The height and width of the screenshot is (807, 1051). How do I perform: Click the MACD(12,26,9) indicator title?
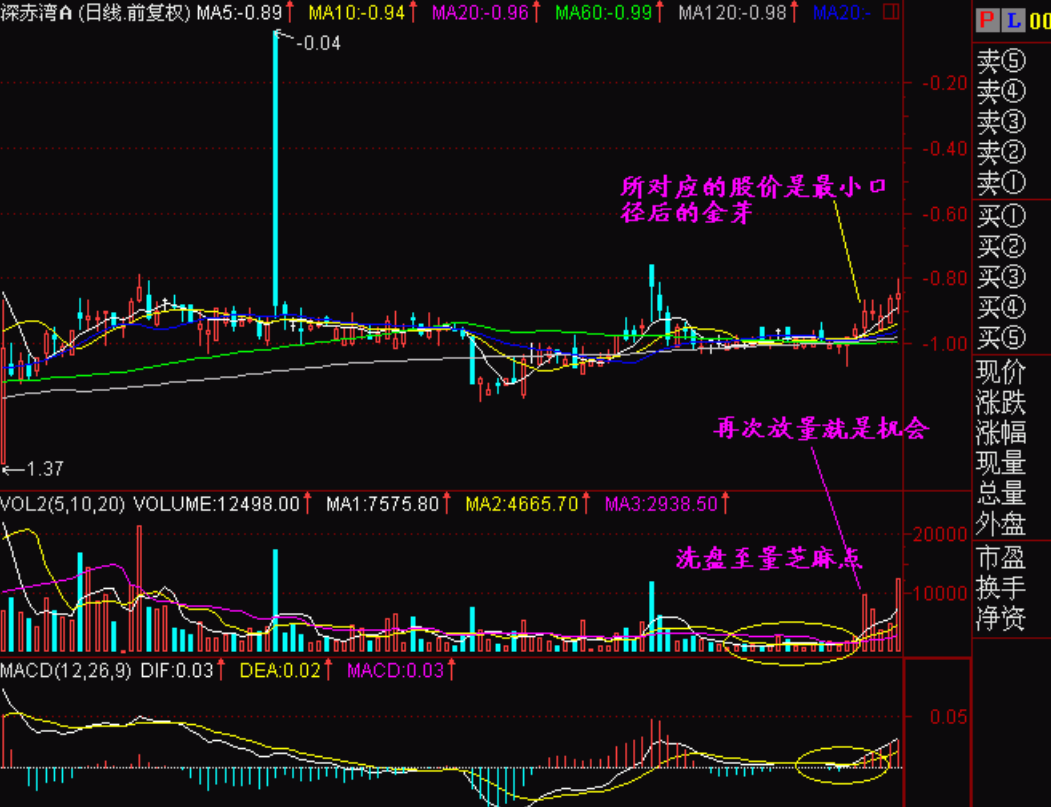point(66,670)
